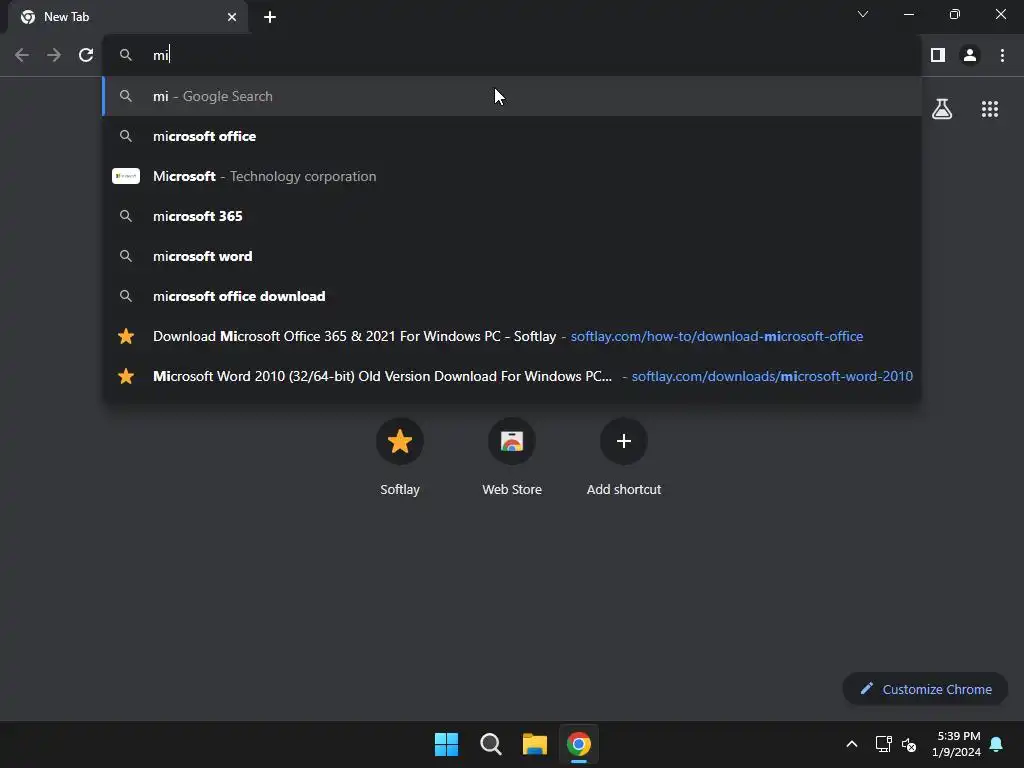This screenshot has height=768, width=1024.
Task: Choose "microsoft office" suggestion
Action: pyautogui.click(x=512, y=136)
